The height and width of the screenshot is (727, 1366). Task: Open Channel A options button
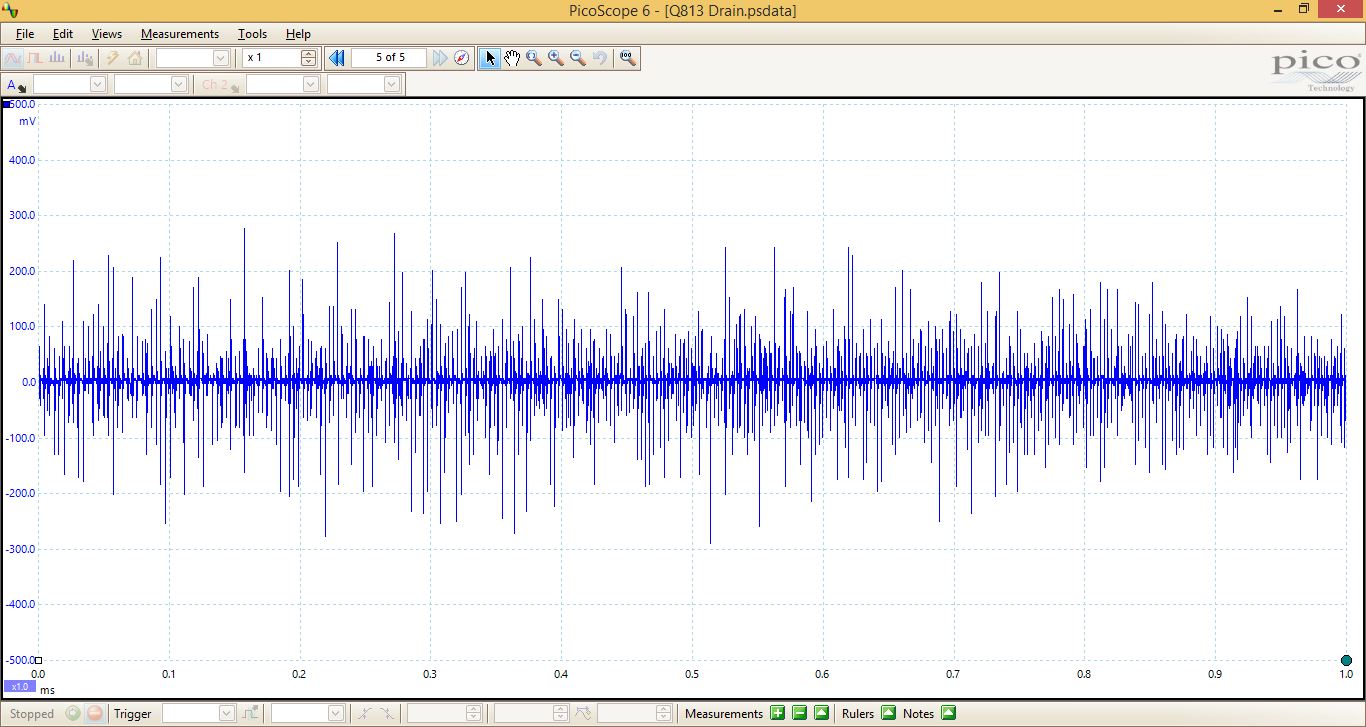point(16,85)
